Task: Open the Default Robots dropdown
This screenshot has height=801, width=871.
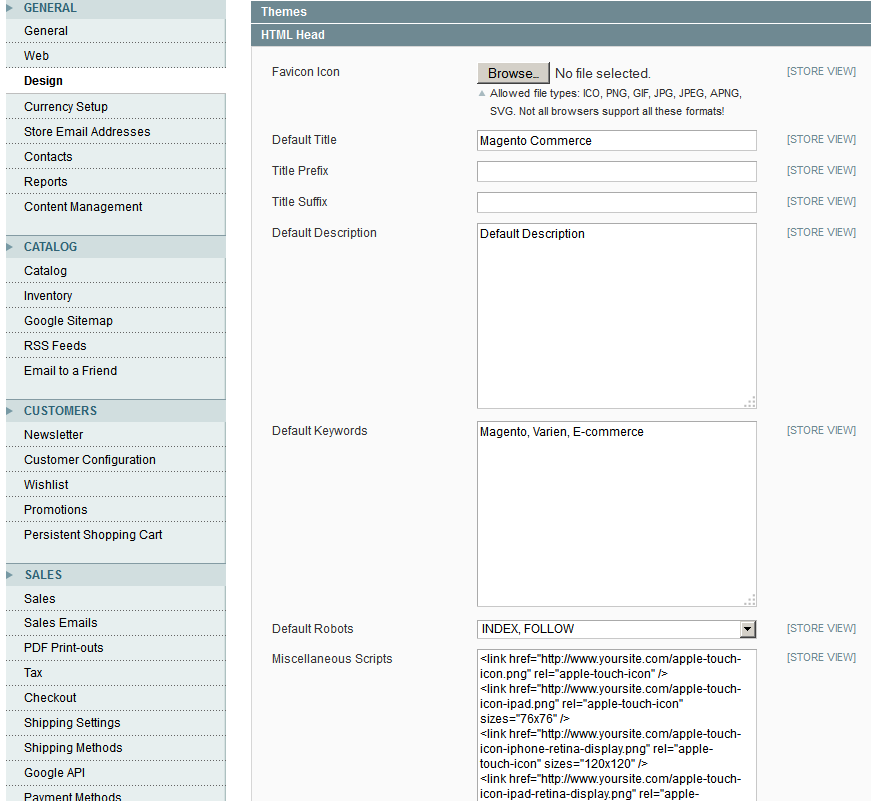Action: [x=747, y=629]
